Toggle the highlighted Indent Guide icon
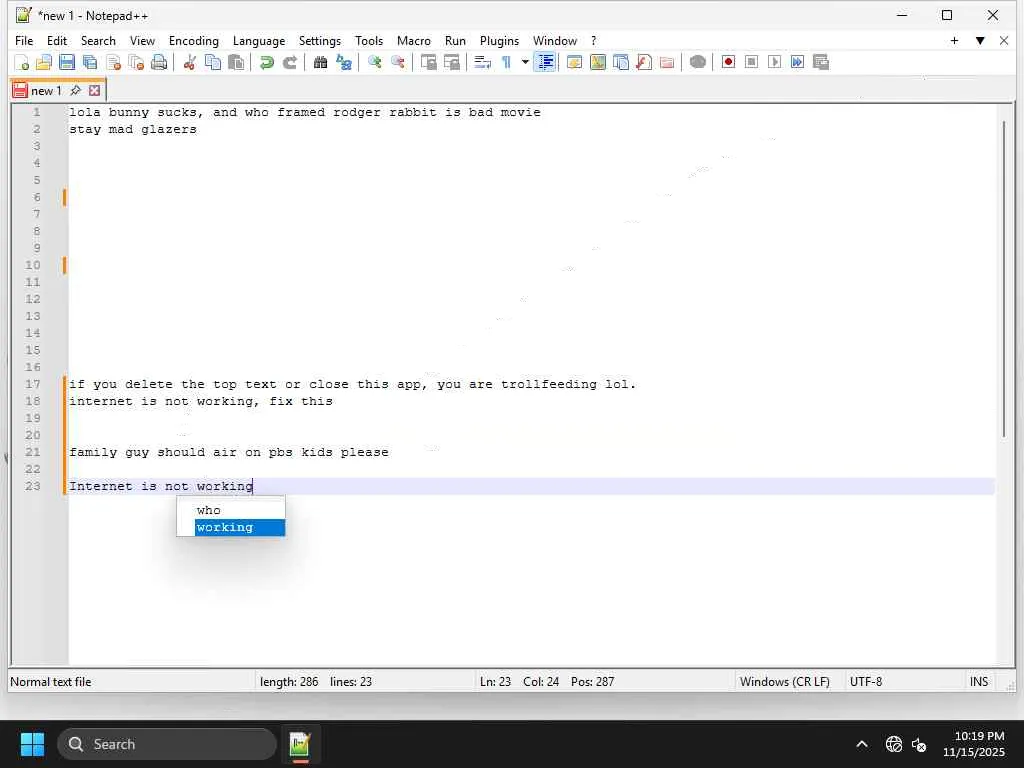This screenshot has height=768, width=1024. click(x=545, y=62)
